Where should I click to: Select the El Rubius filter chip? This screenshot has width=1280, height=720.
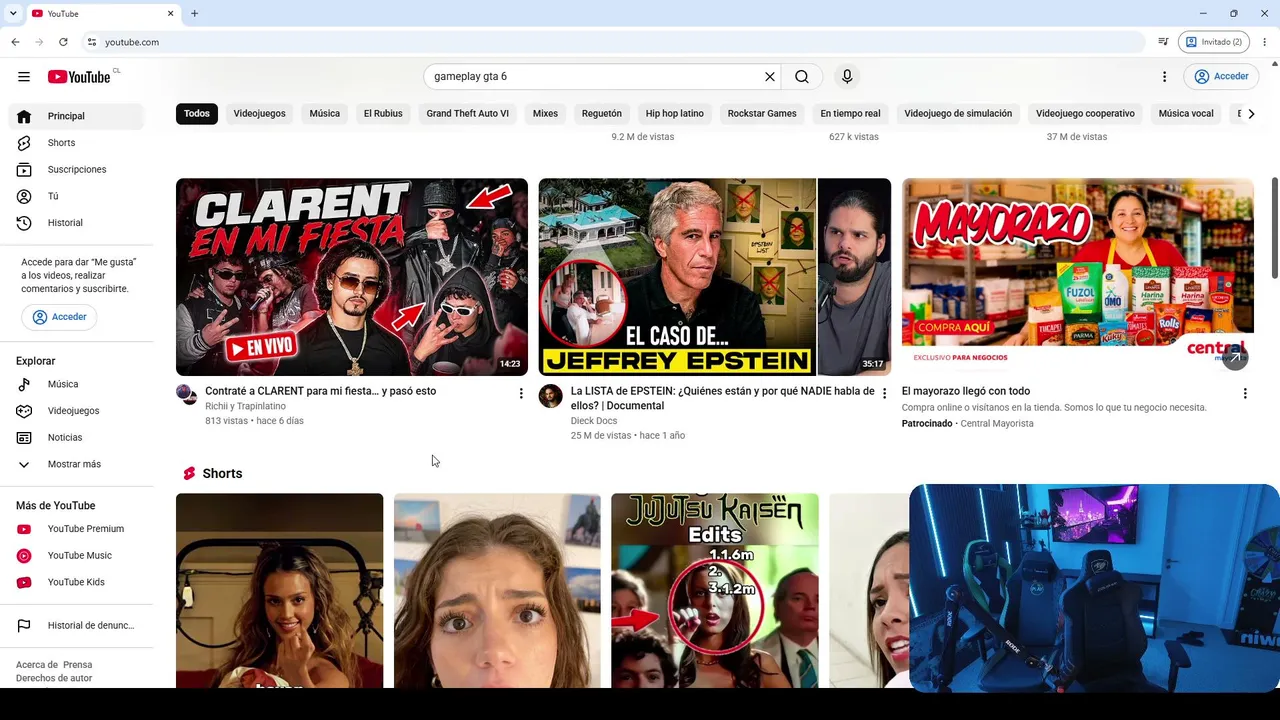click(383, 114)
